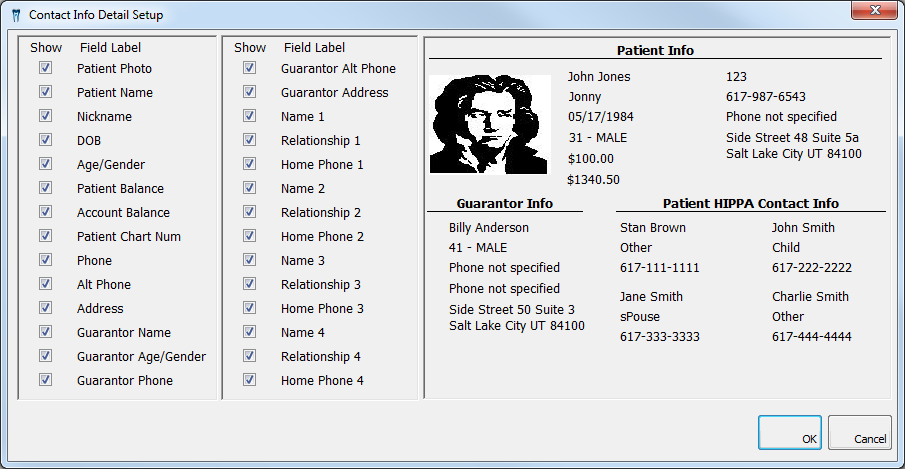Screen dimensions: 905x469
Task: Click the 'Stan Brown' contact name
Action: [653, 228]
